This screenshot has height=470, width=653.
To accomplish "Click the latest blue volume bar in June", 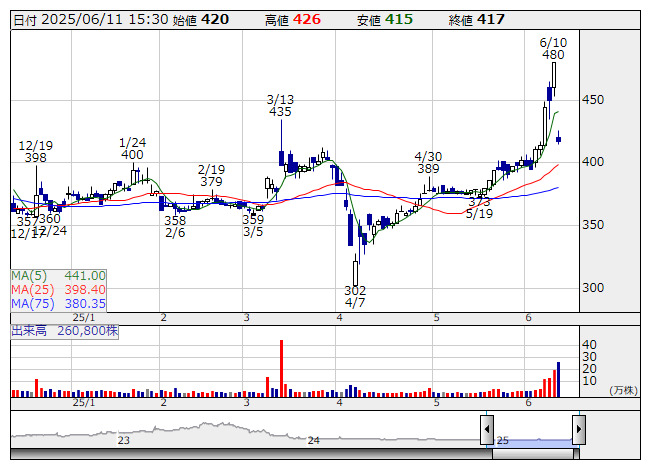I will pyautogui.click(x=558, y=379).
